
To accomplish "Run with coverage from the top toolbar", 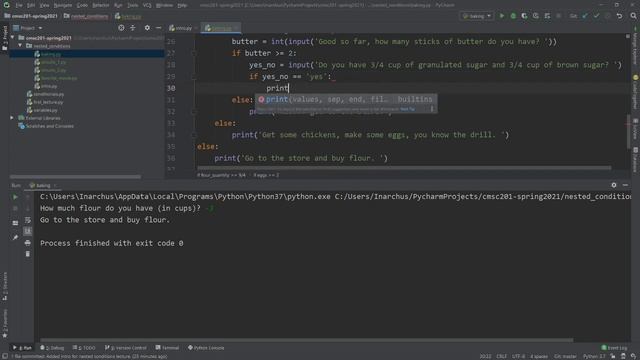I will click(524, 16).
